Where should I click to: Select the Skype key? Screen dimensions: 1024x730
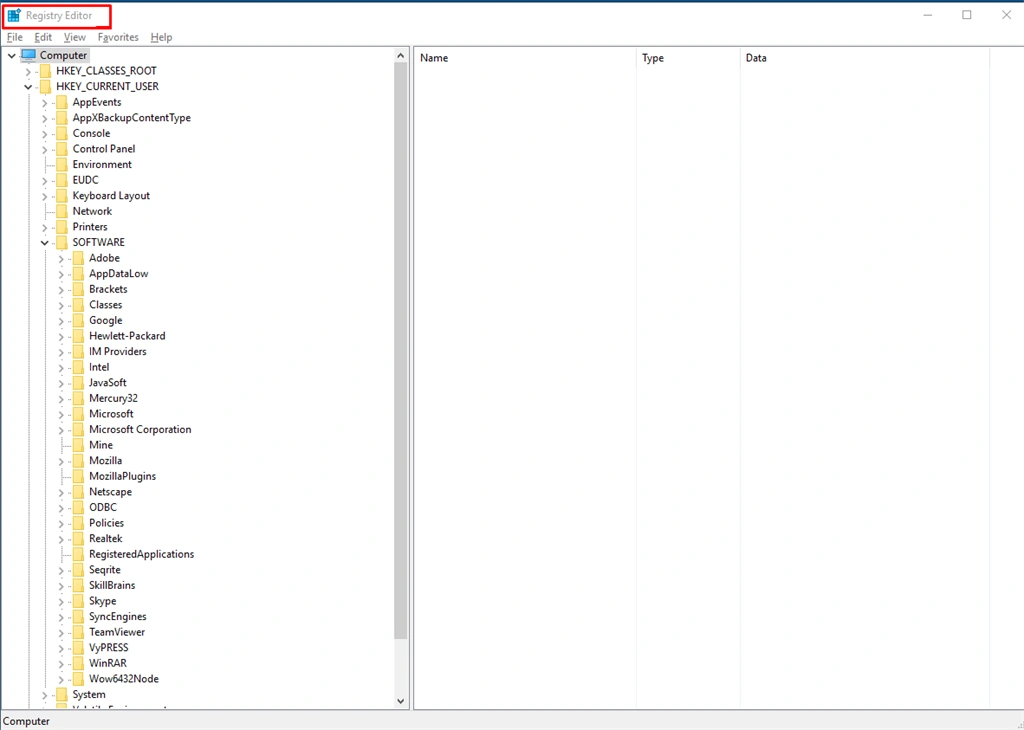pyautogui.click(x=103, y=601)
